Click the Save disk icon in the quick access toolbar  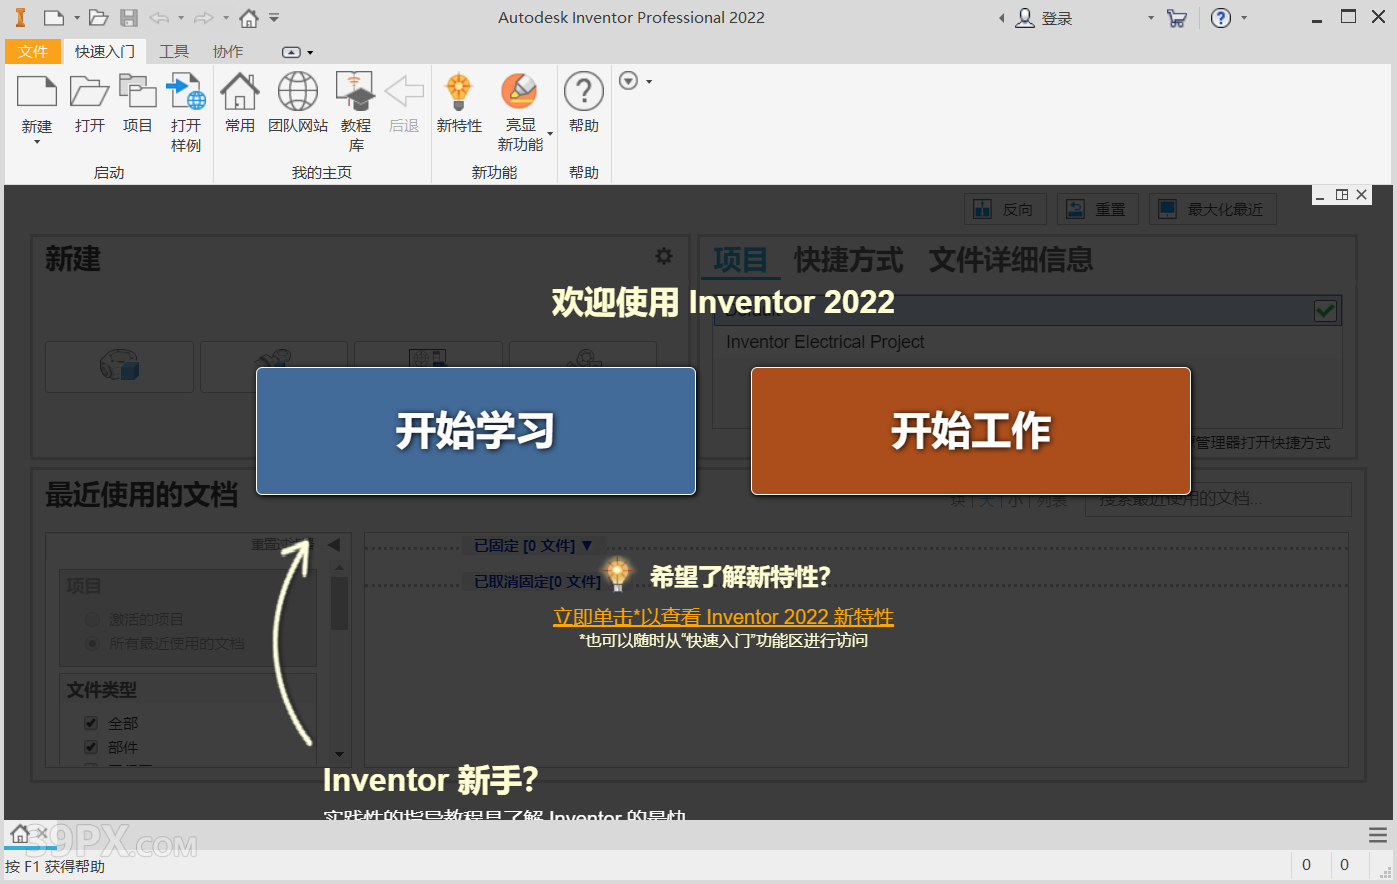point(129,18)
